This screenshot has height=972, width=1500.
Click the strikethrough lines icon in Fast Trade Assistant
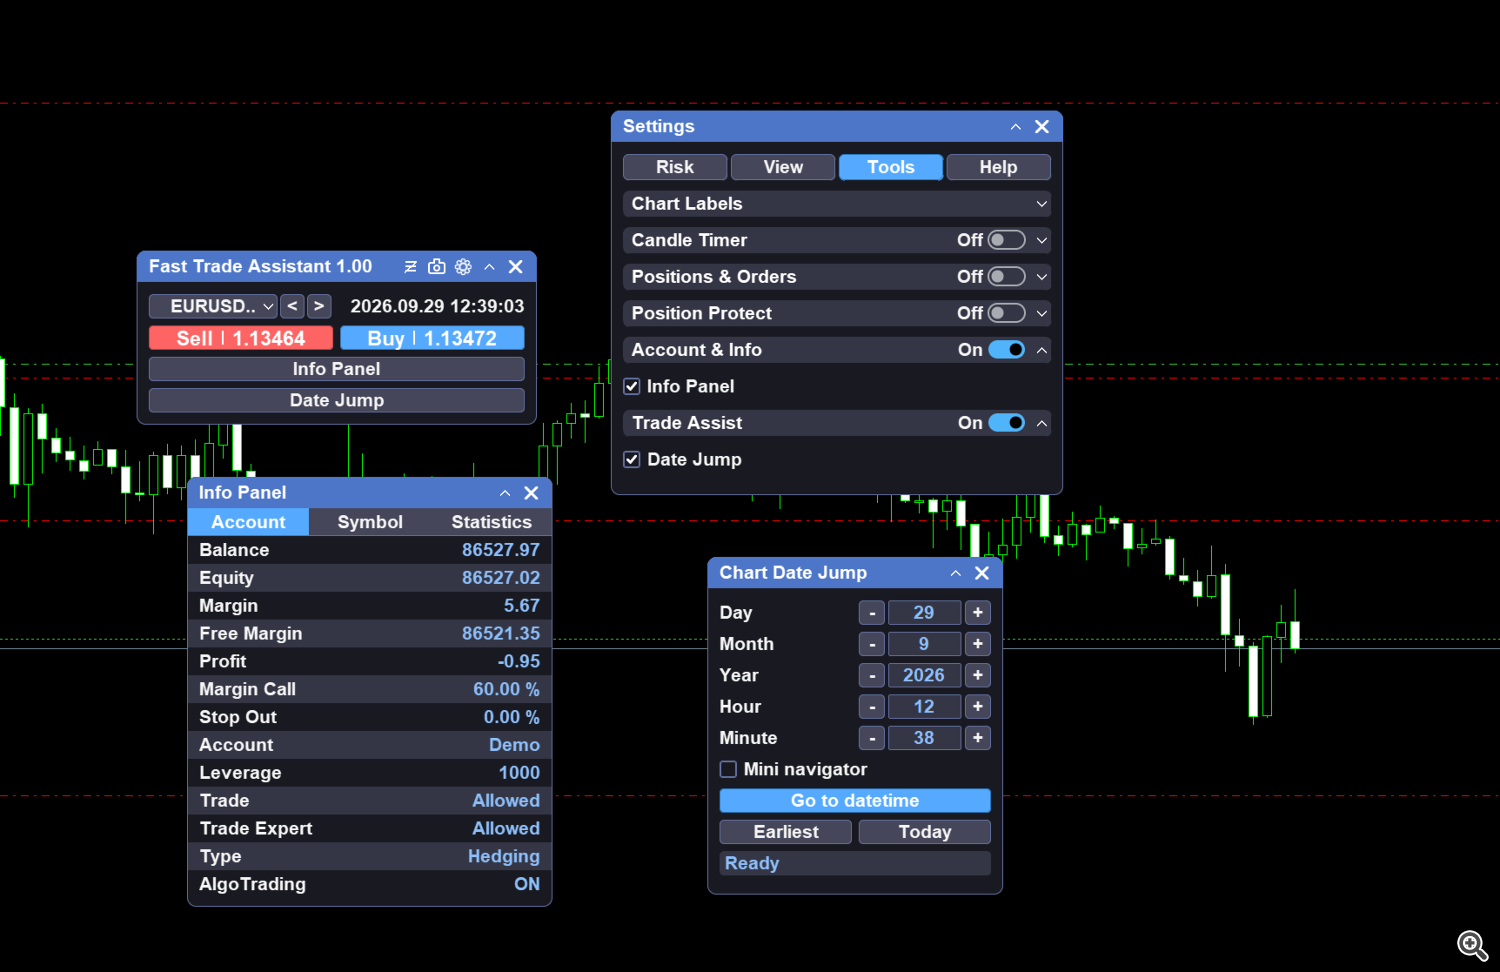tap(410, 267)
